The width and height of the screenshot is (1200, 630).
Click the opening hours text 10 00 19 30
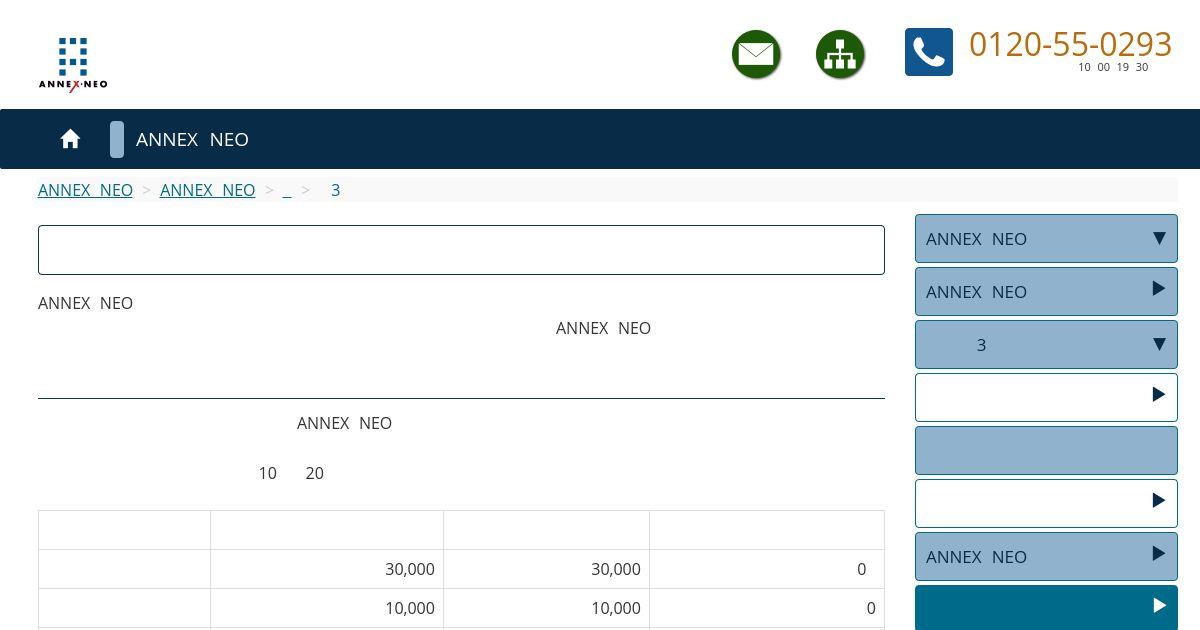(1113, 67)
